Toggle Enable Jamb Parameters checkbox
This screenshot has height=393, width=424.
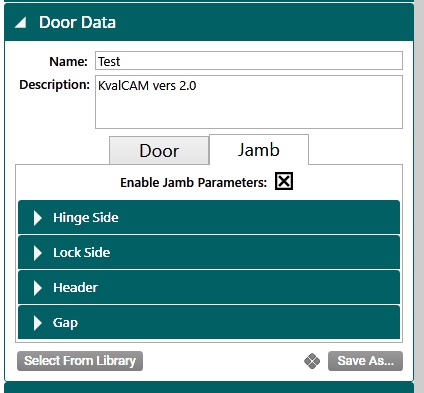click(284, 181)
